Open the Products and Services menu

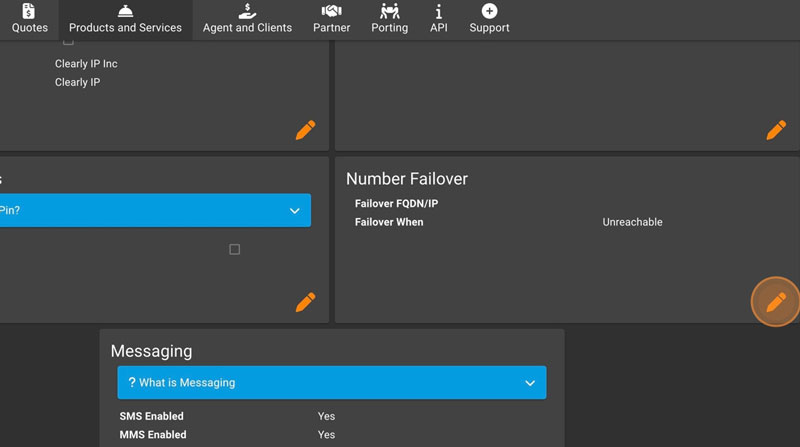[x=125, y=19]
